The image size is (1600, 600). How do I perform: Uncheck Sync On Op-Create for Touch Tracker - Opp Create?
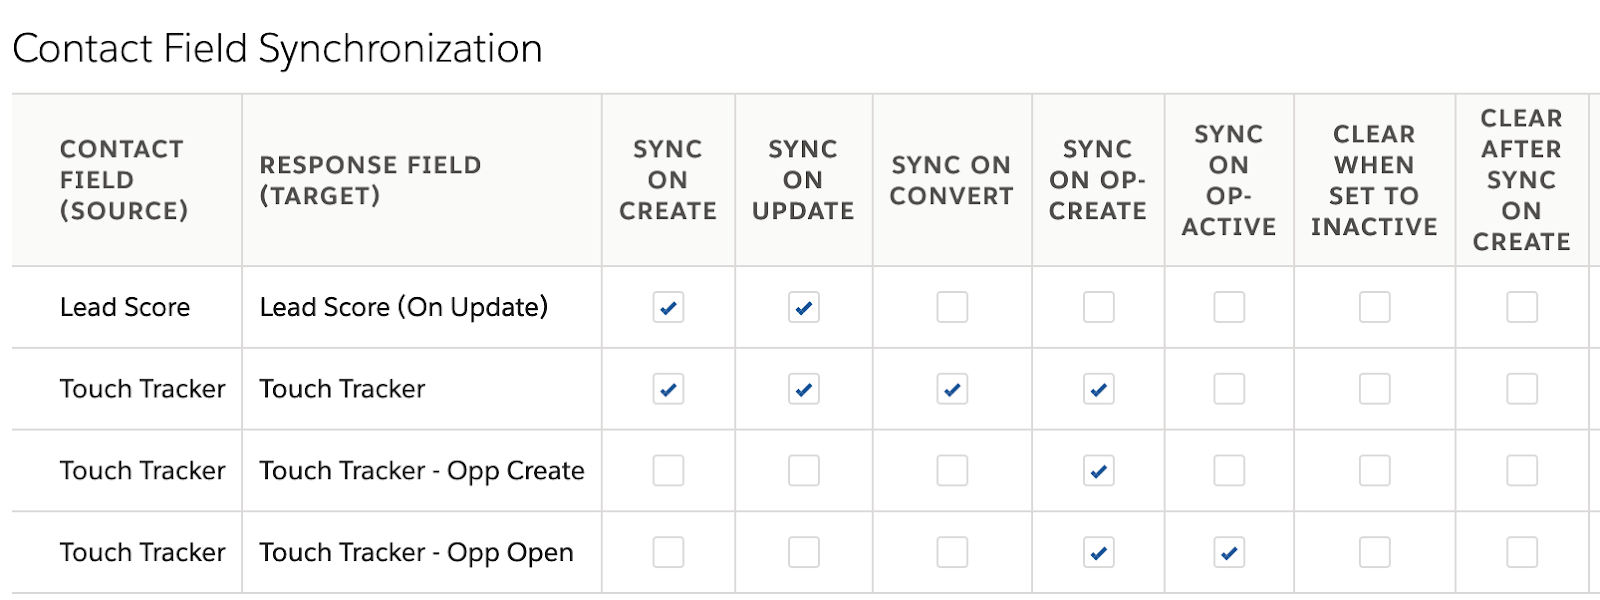[1098, 471]
